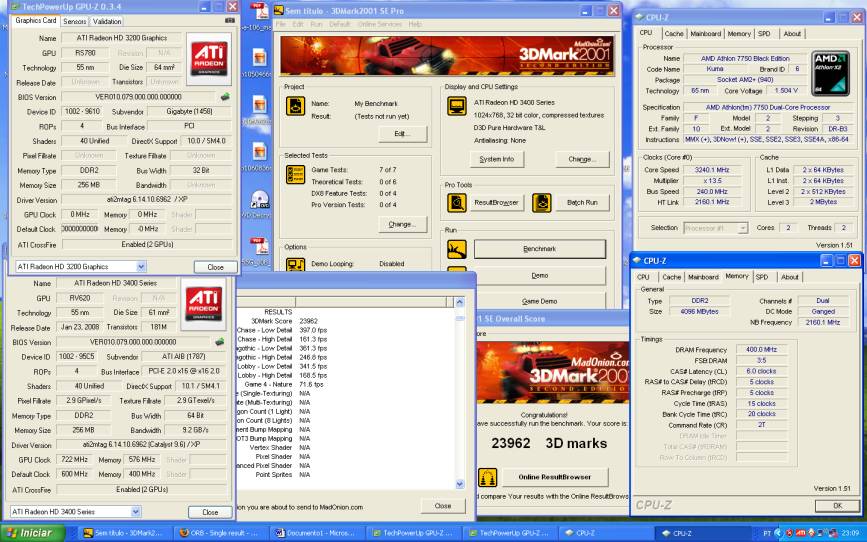
Task: Click the GPU-Z screenshot camera icon
Action: click(x=230, y=20)
